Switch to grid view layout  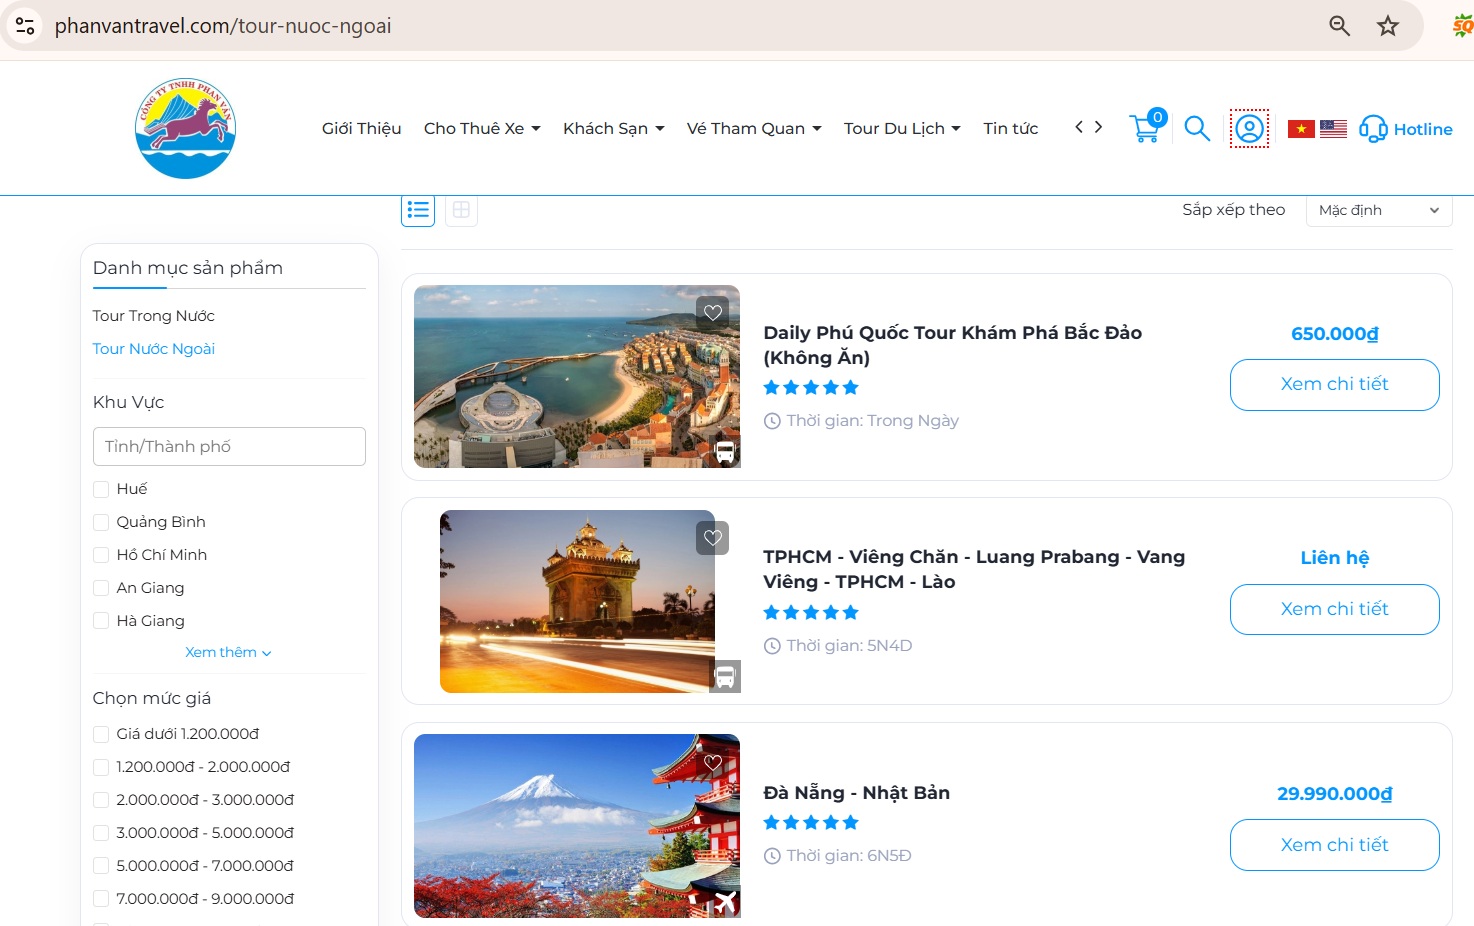[461, 210]
